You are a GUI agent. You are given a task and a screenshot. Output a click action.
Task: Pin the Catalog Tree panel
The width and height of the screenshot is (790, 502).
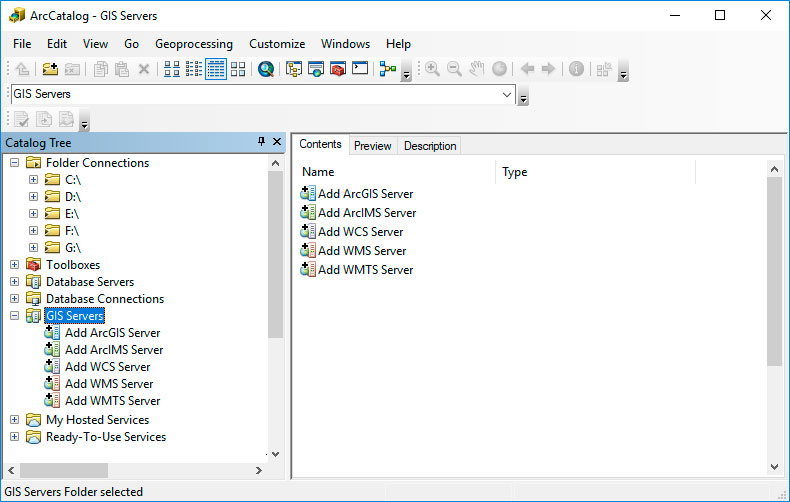click(x=261, y=142)
